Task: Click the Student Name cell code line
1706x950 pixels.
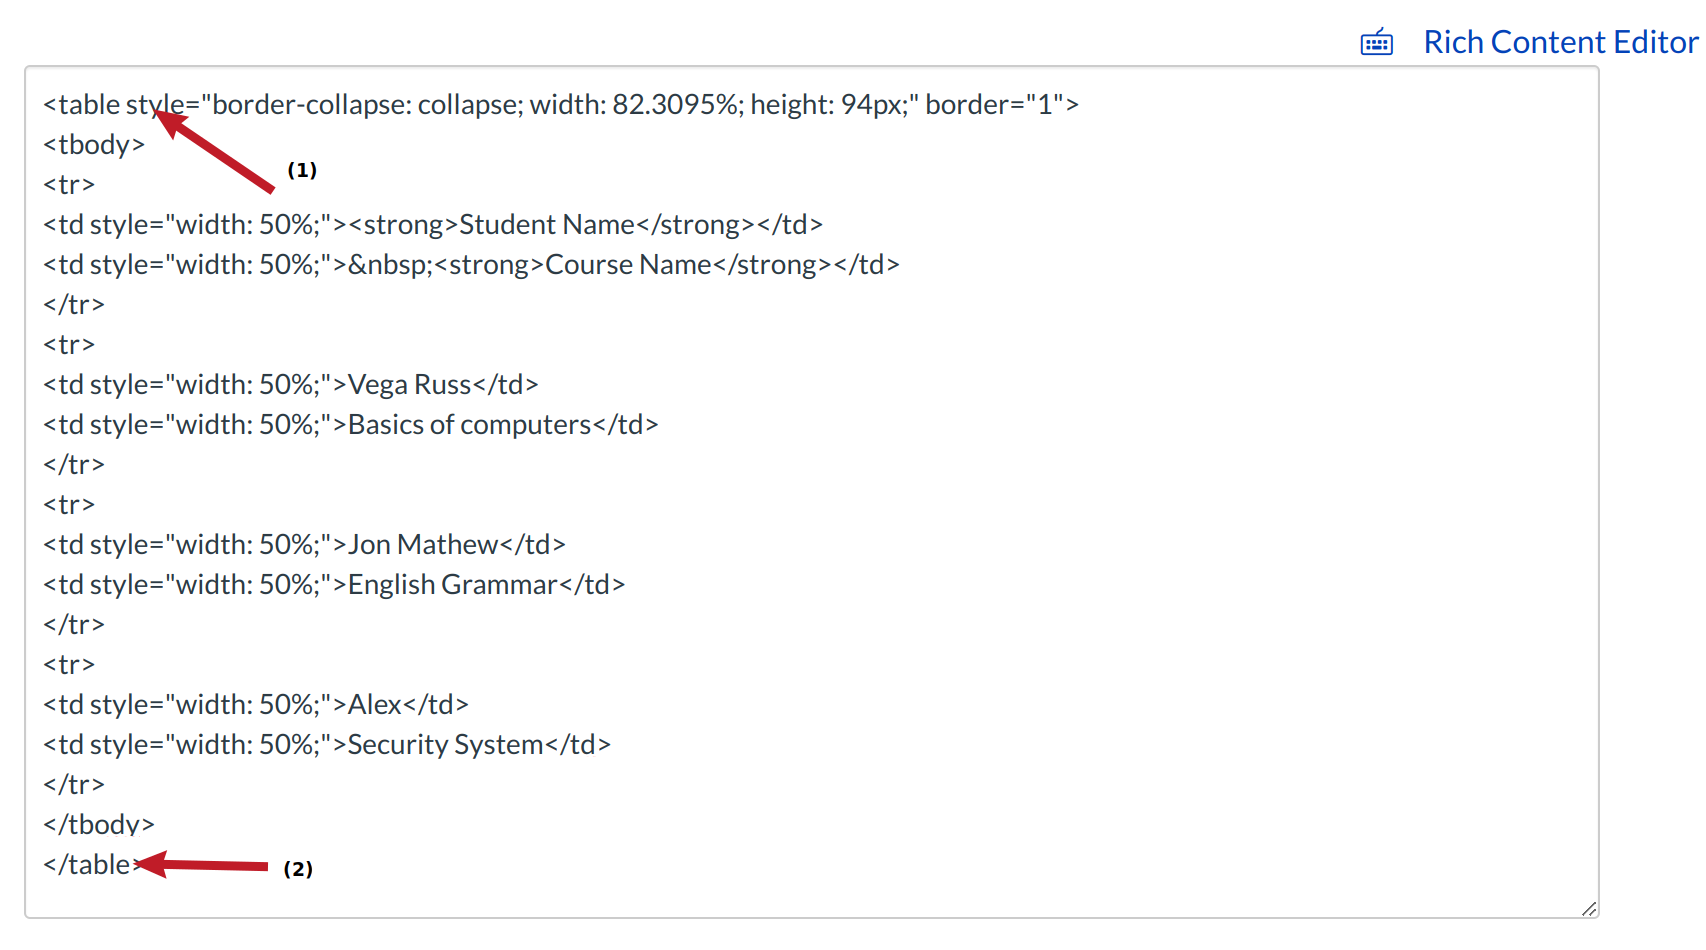Action: pyautogui.click(x=432, y=225)
